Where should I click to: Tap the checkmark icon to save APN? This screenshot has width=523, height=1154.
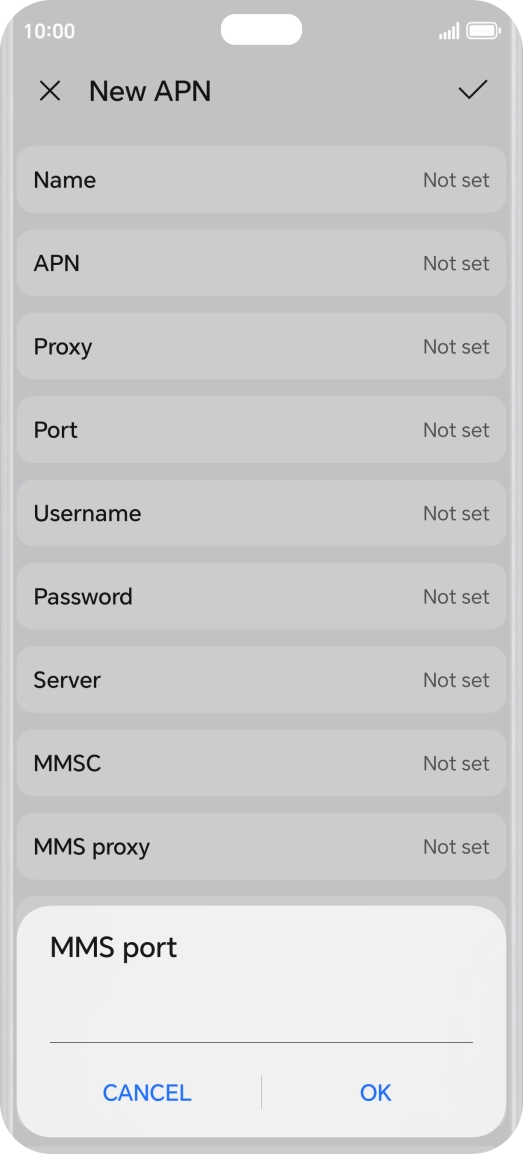click(x=472, y=91)
